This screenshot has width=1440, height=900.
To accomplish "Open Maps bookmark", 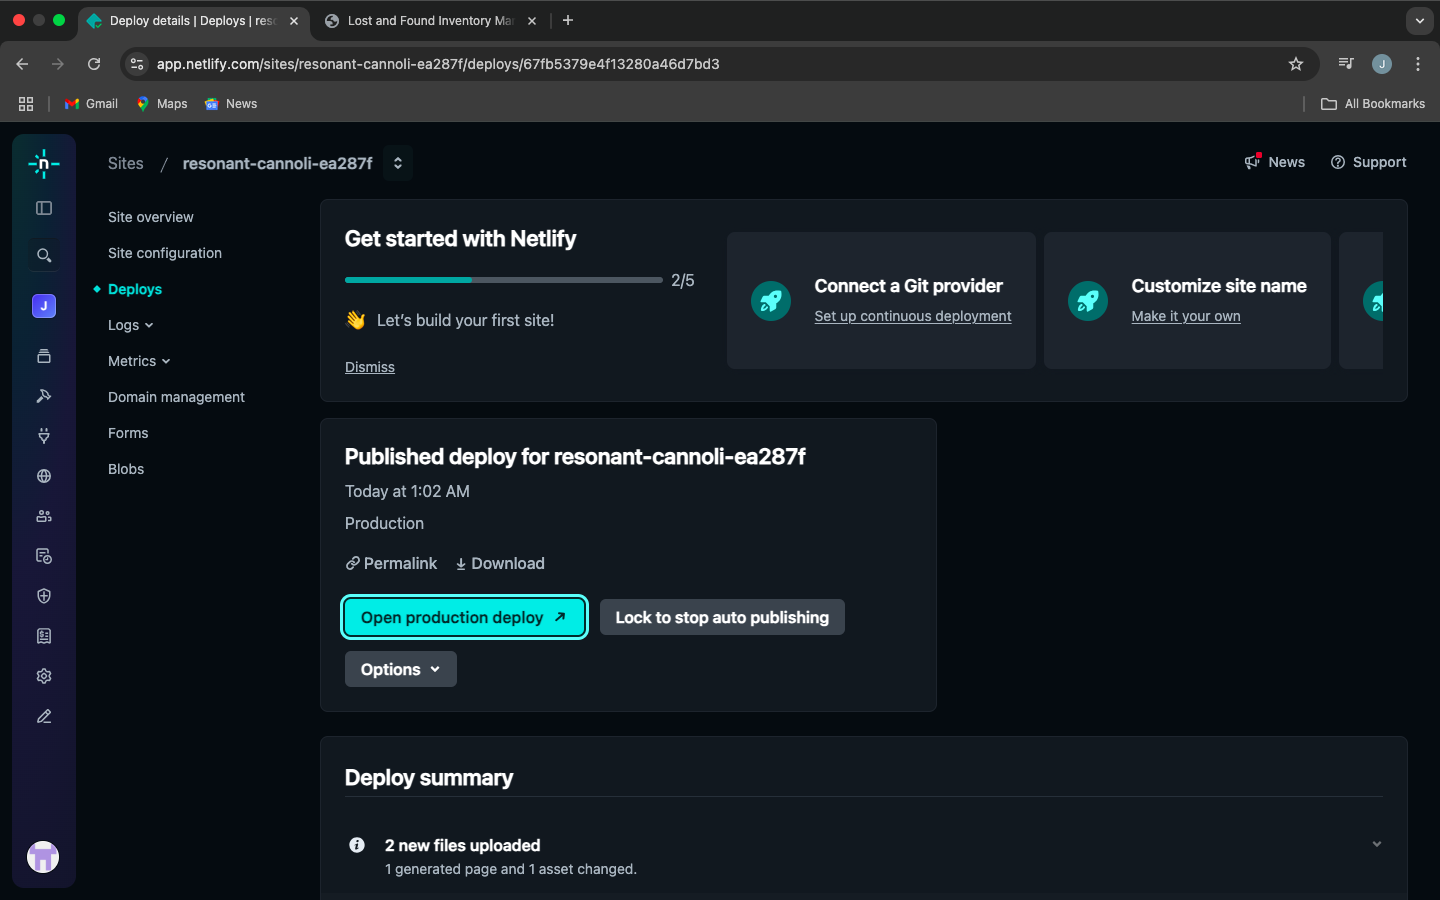I will point(162,104).
